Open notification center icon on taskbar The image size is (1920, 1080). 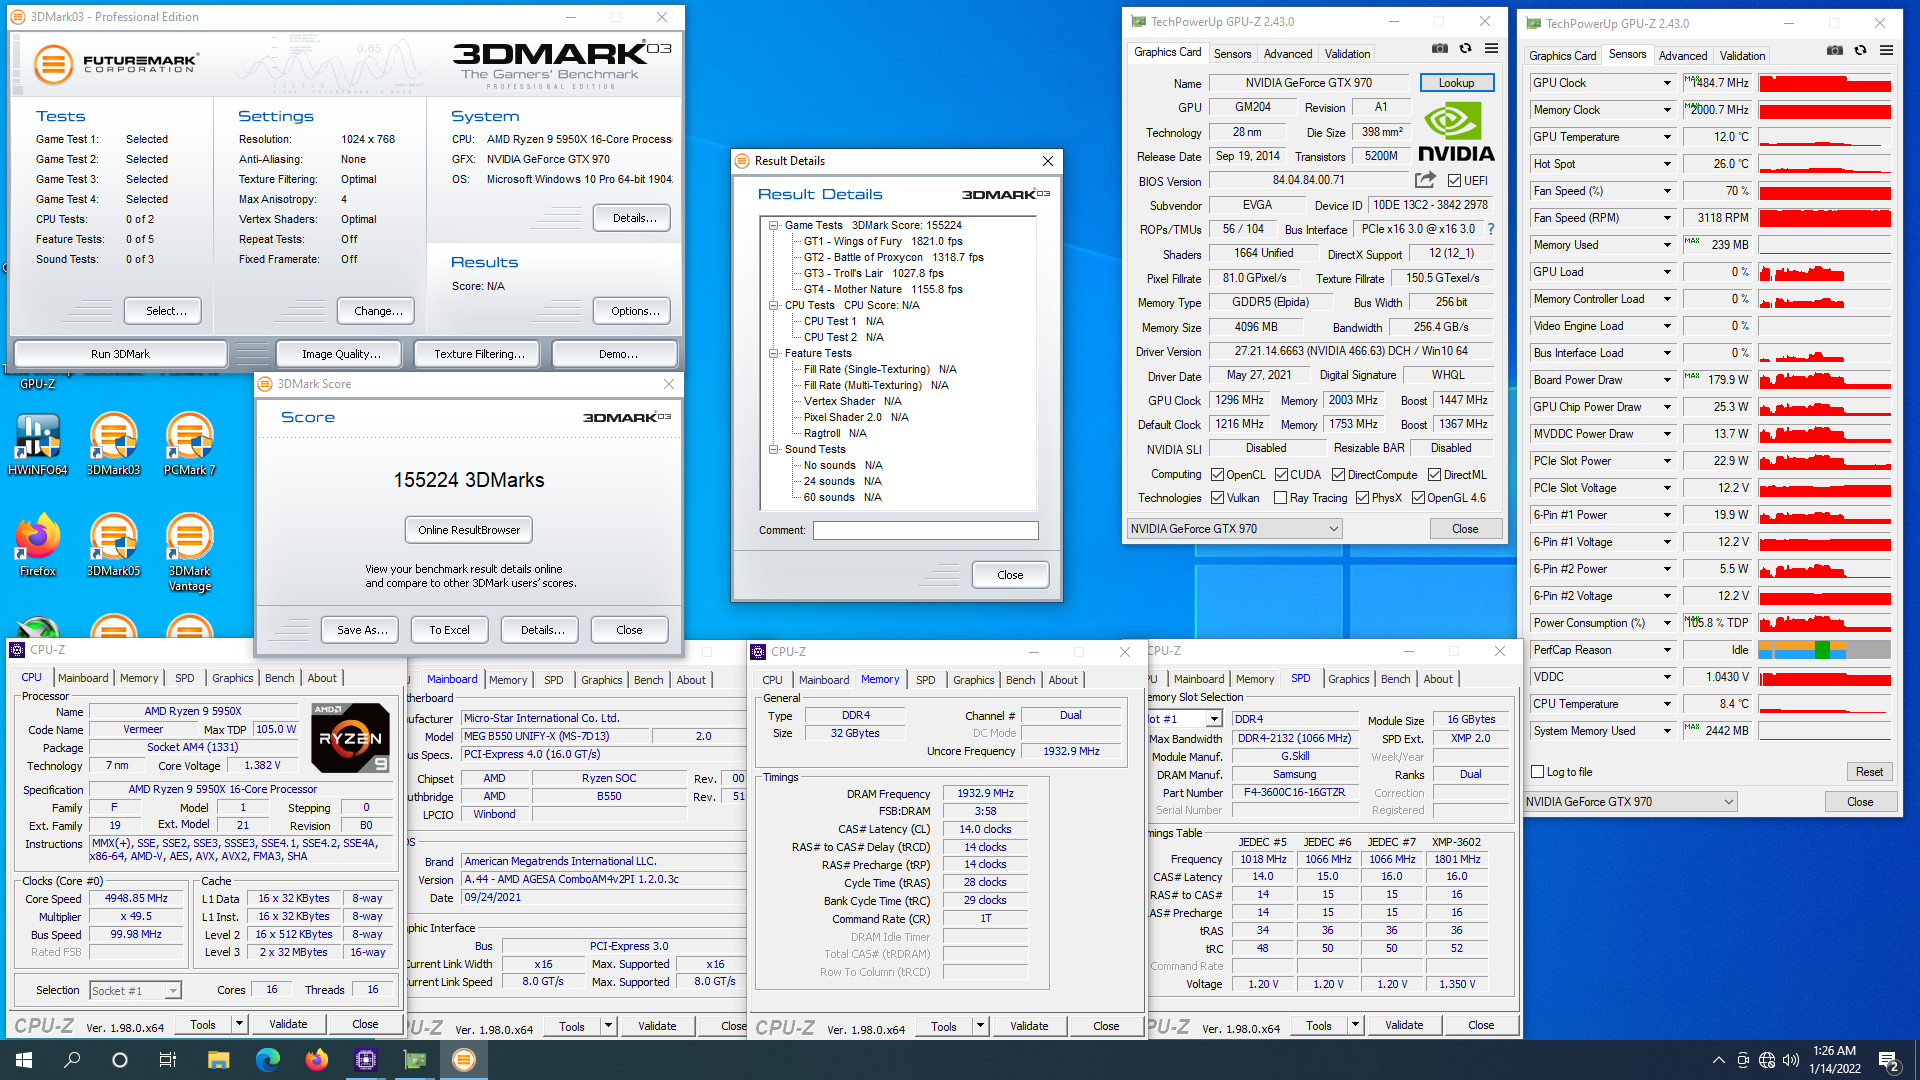(1889, 1060)
